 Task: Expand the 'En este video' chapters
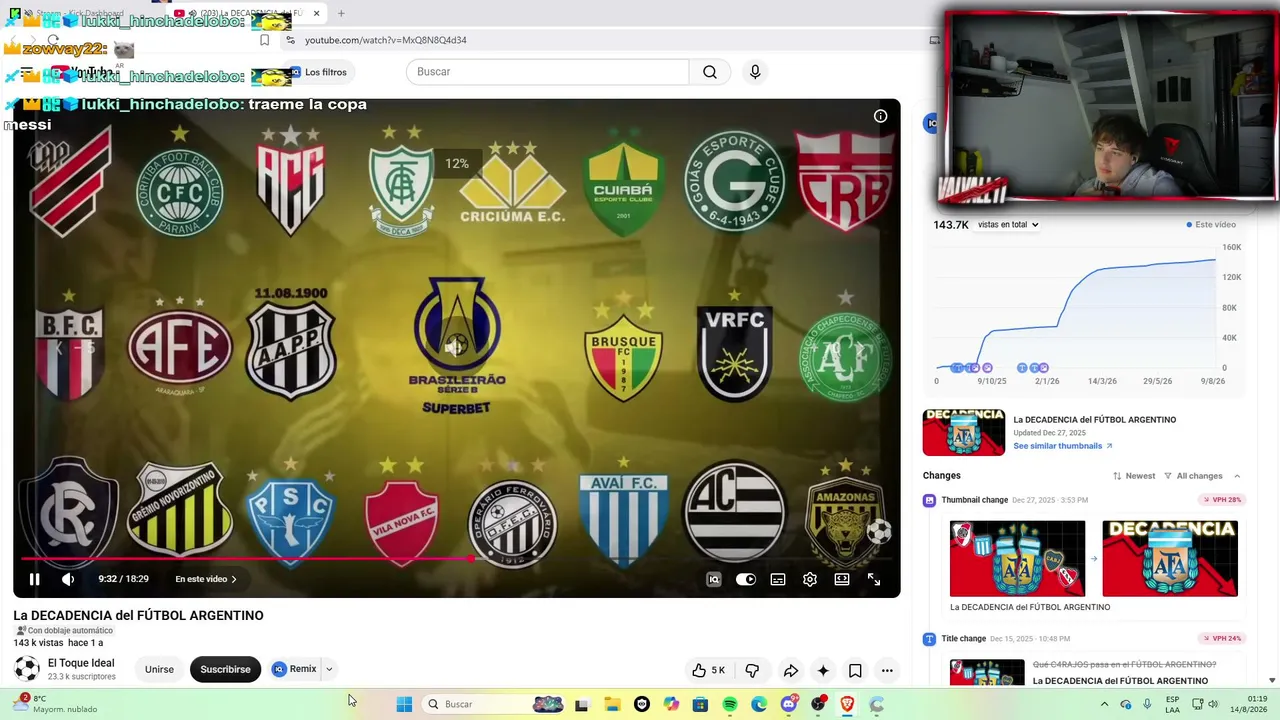(x=206, y=579)
